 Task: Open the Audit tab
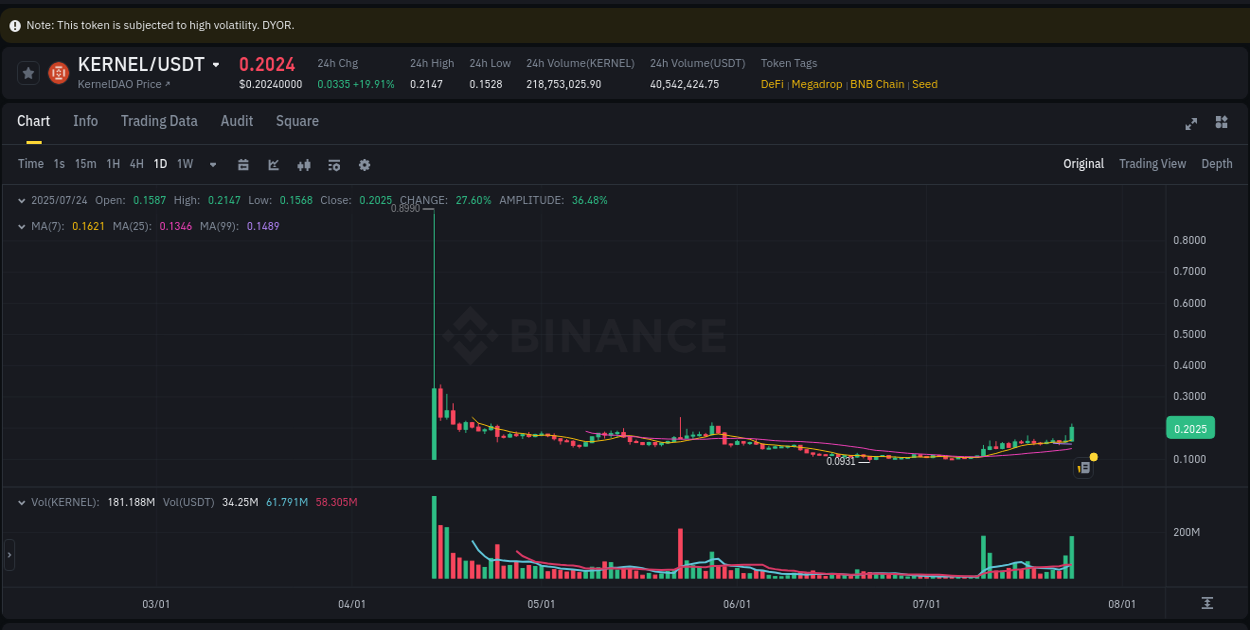(236, 121)
